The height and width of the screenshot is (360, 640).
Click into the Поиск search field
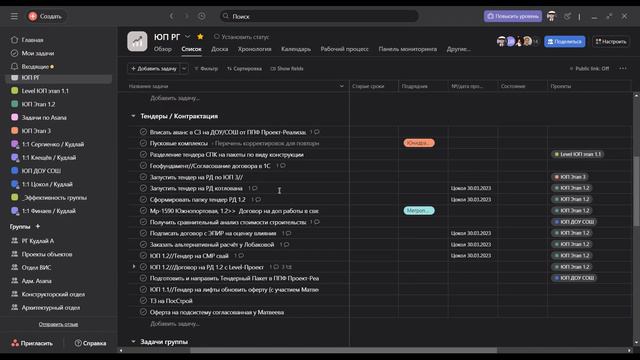(319, 16)
